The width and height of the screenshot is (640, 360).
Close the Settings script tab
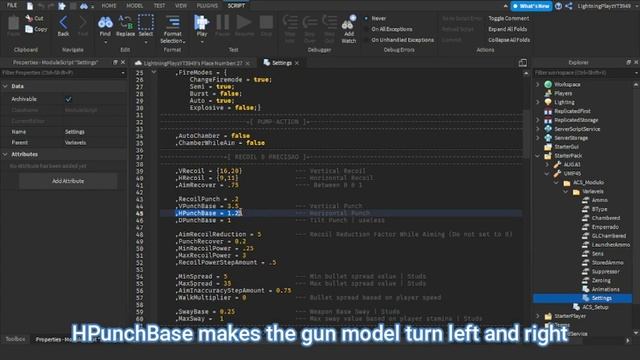pyautogui.click(x=297, y=63)
